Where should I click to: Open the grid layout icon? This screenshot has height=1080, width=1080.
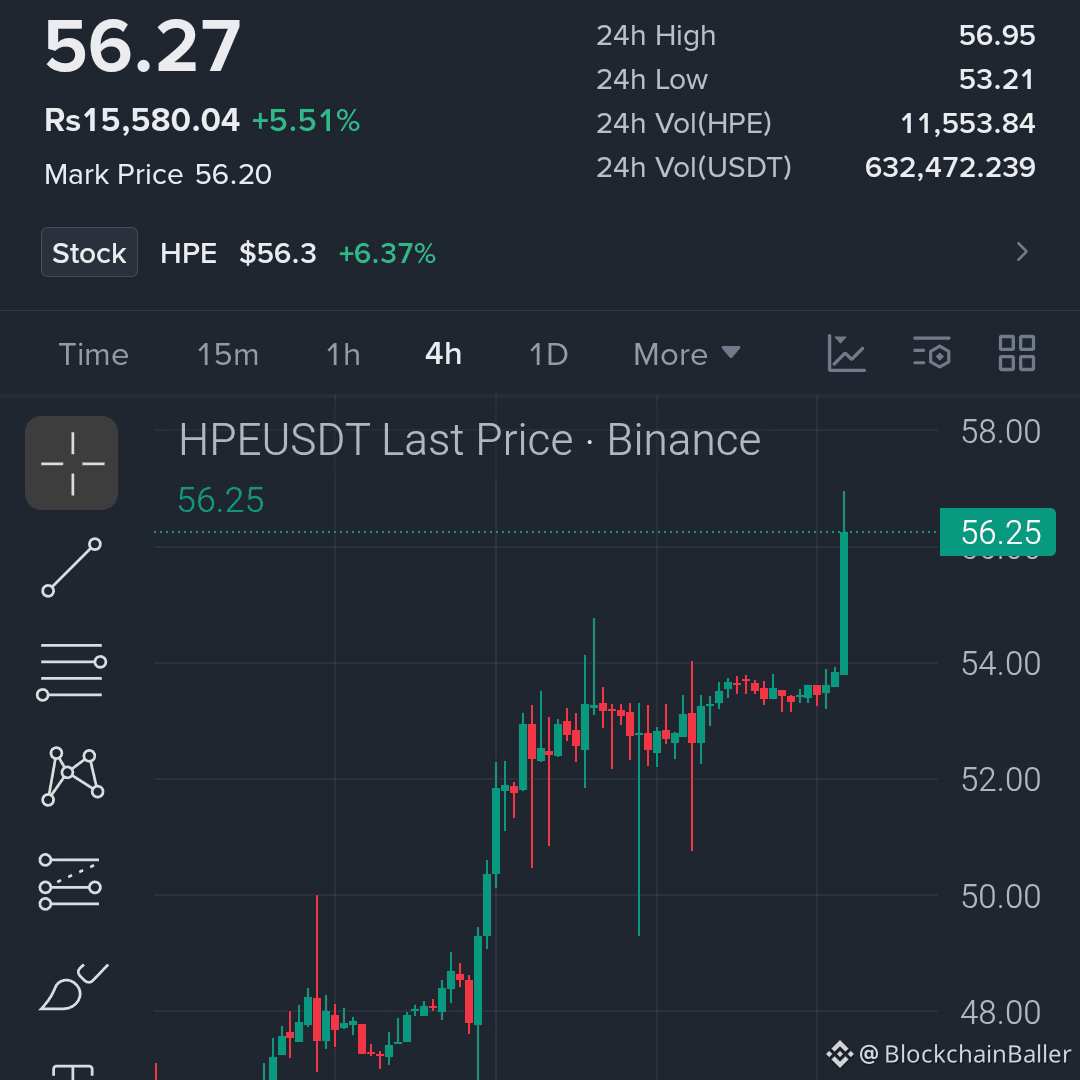click(1017, 353)
